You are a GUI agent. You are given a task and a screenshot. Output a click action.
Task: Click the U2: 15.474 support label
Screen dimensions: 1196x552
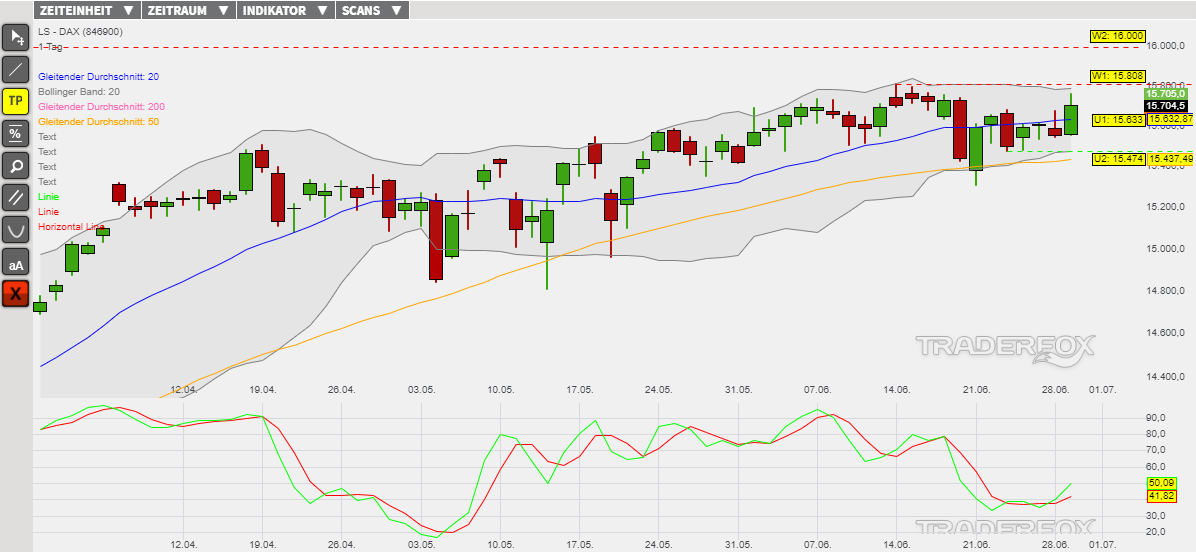pos(1117,159)
